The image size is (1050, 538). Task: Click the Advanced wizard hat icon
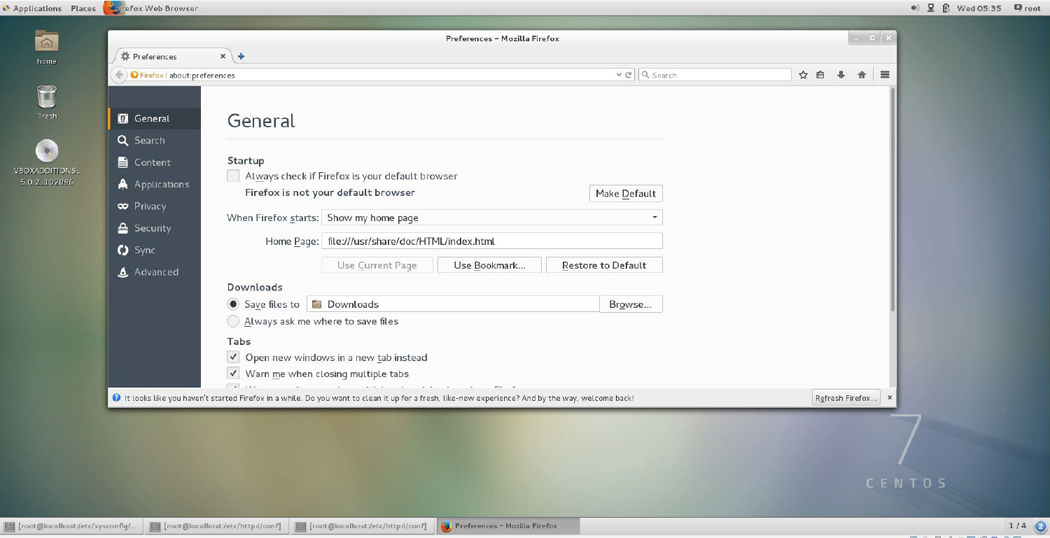click(123, 272)
